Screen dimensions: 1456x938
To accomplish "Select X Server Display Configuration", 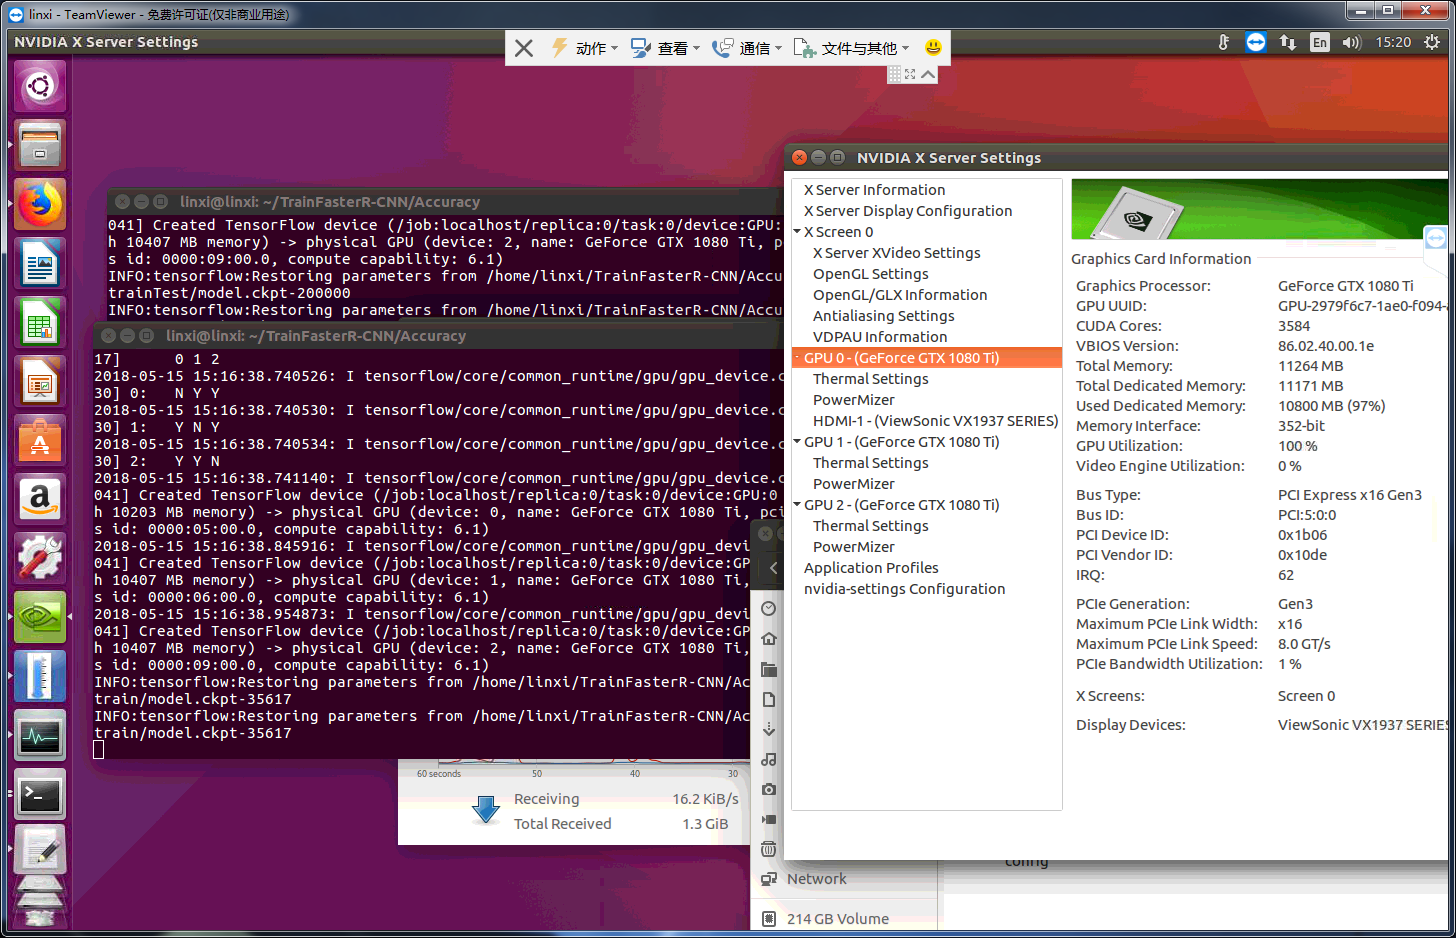I will 908,211.
